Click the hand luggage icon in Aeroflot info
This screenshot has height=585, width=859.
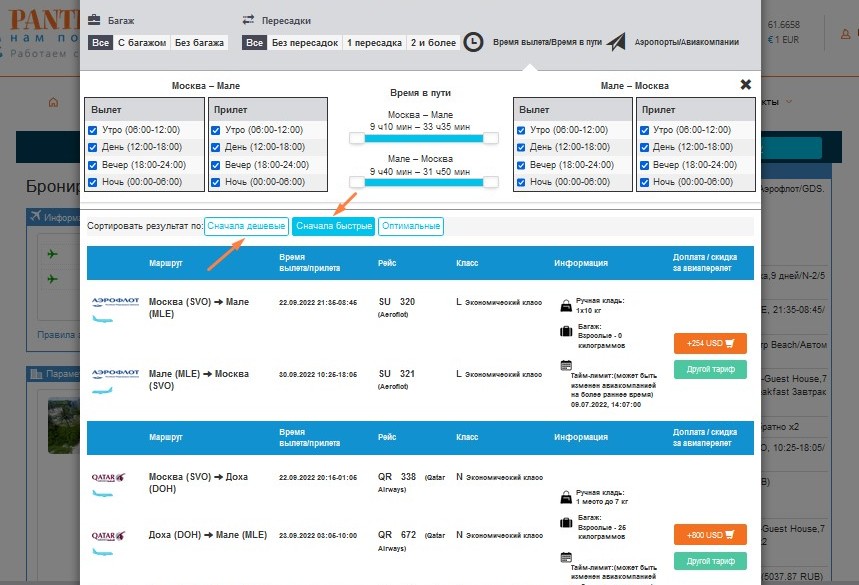pos(566,306)
